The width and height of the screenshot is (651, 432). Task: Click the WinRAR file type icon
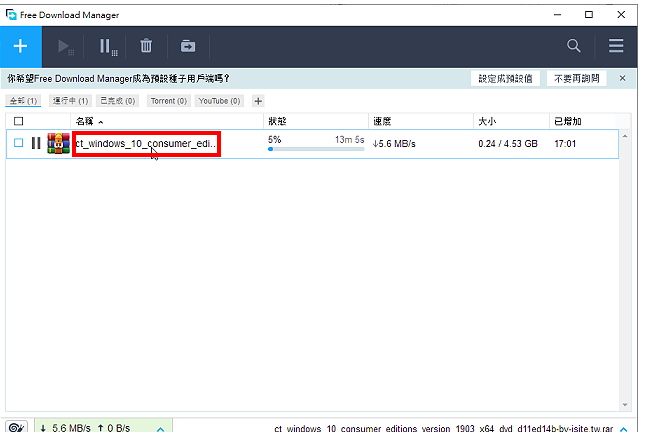pos(58,143)
